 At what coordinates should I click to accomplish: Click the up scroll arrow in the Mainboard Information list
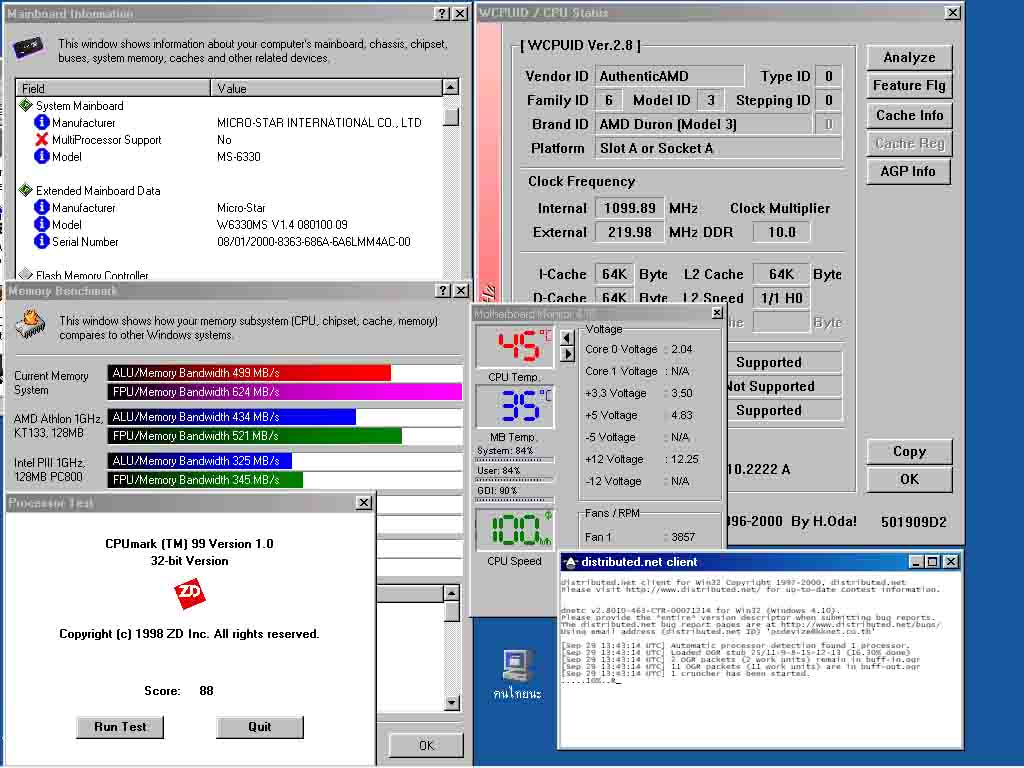point(450,87)
